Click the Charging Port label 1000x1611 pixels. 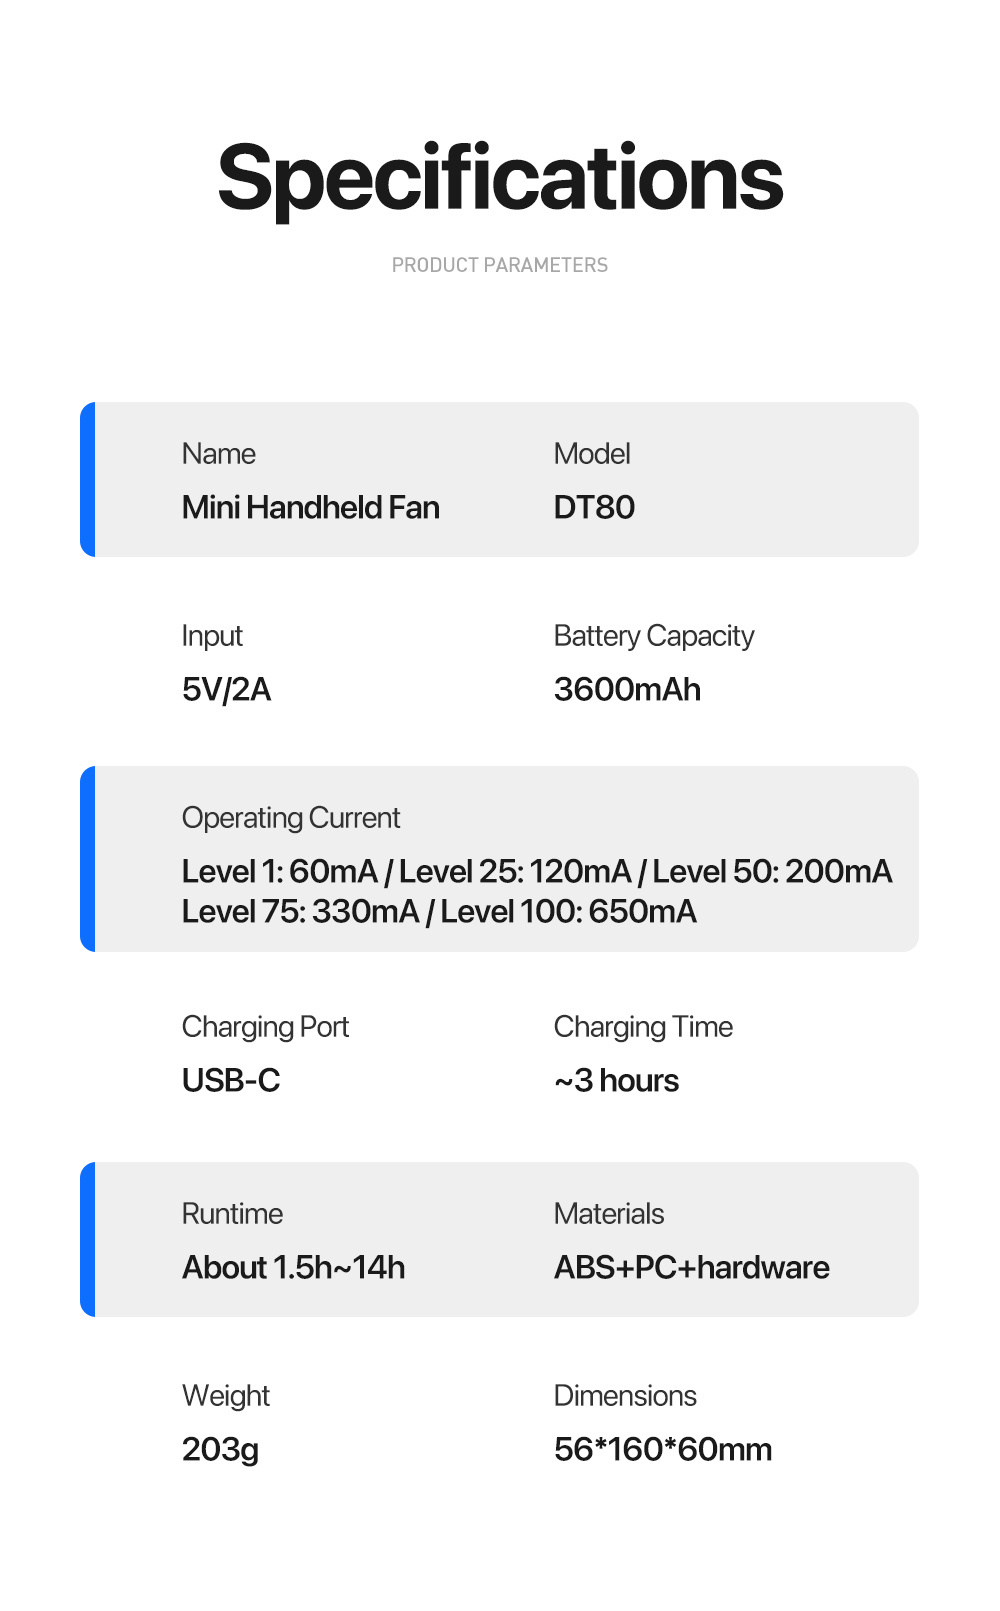pos(265,1027)
